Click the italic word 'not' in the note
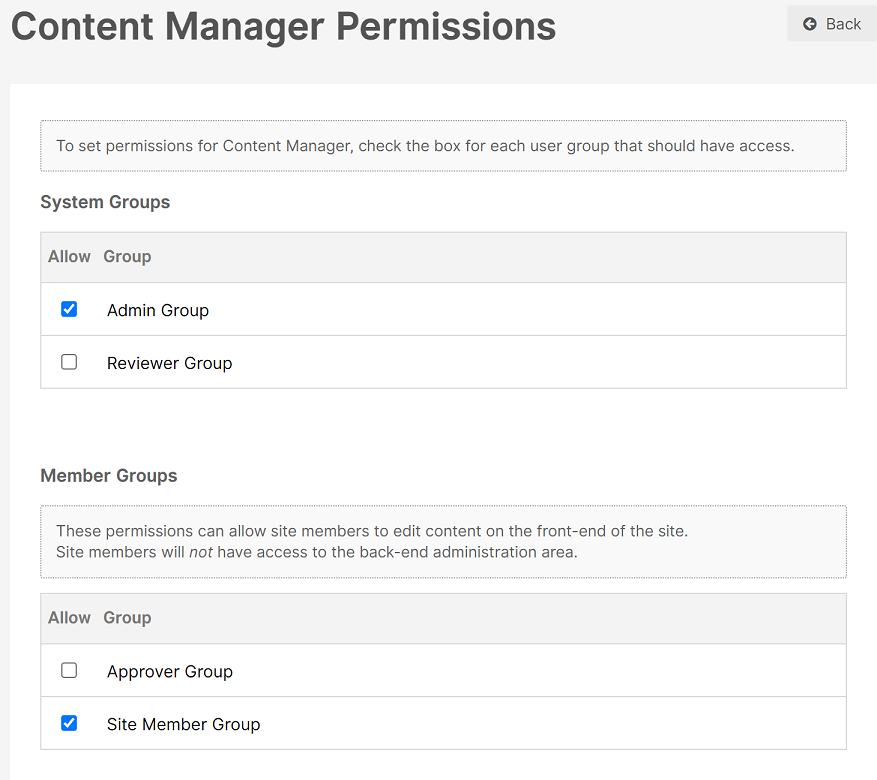Screen dimensions: 877x780 pos(201,552)
